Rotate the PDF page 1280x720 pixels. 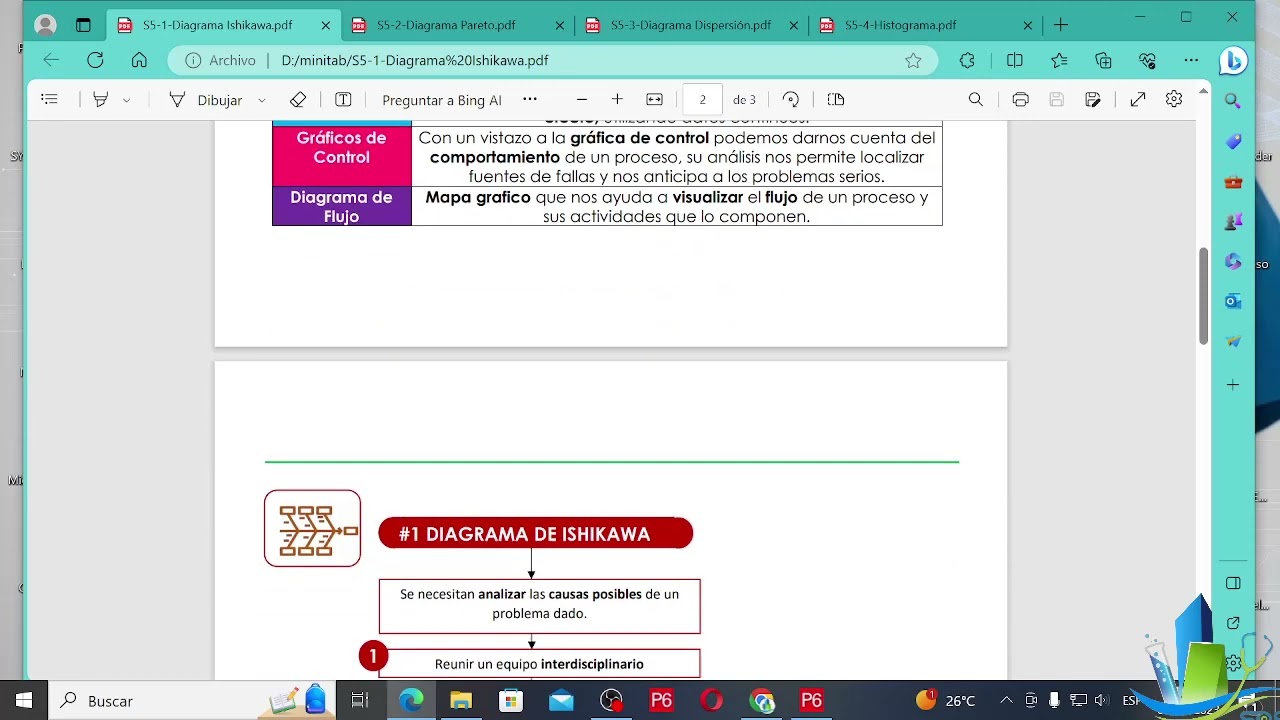[x=791, y=99]
